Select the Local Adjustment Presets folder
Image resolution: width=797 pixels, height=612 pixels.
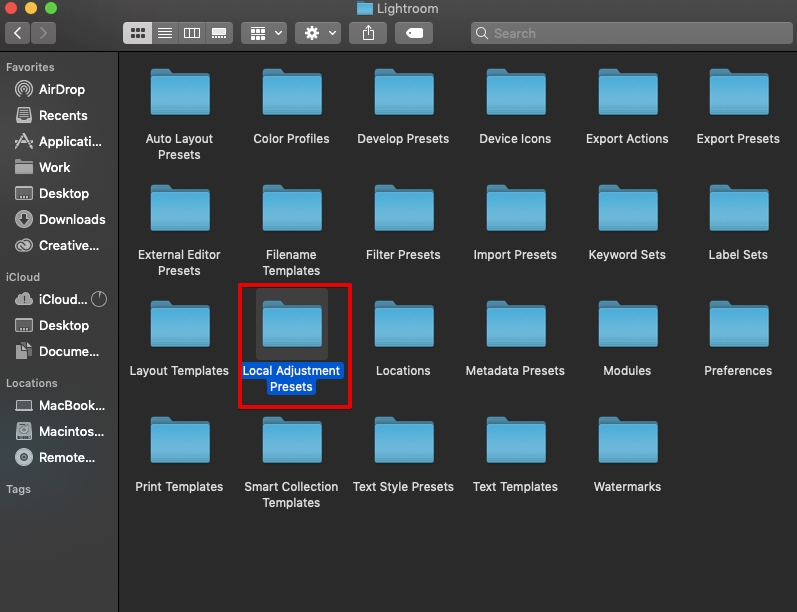point(292,324)
